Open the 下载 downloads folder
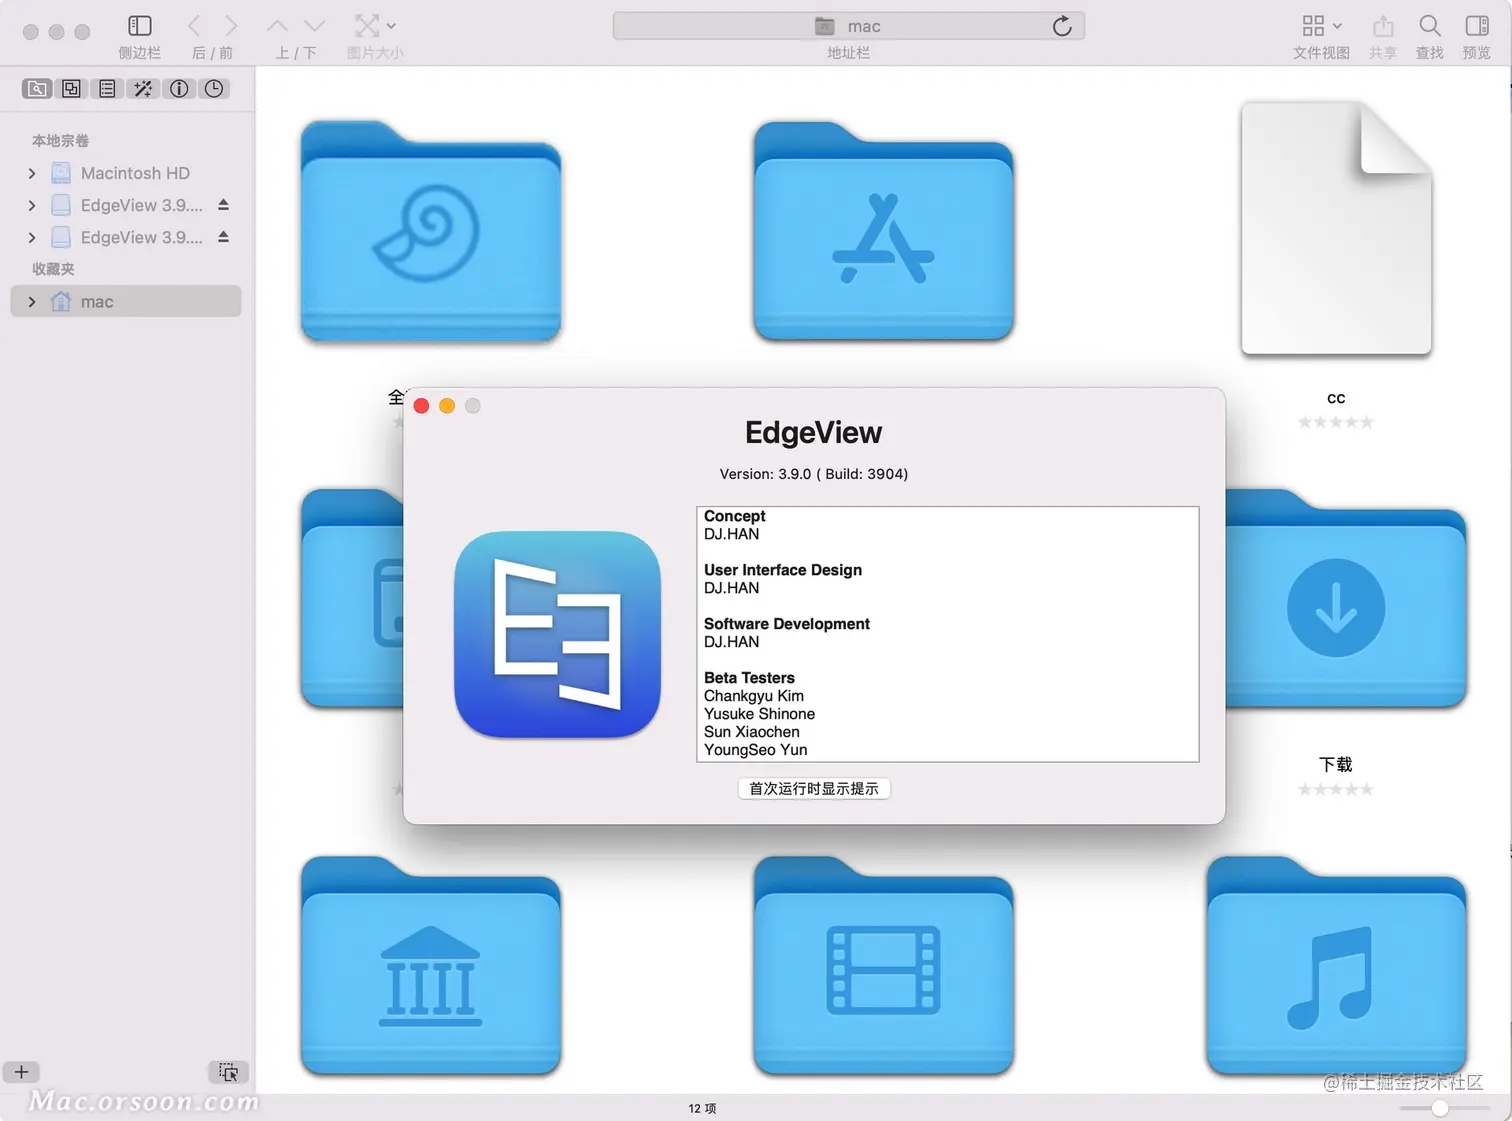The image size is (1512, 1121). coord(1345,598)
